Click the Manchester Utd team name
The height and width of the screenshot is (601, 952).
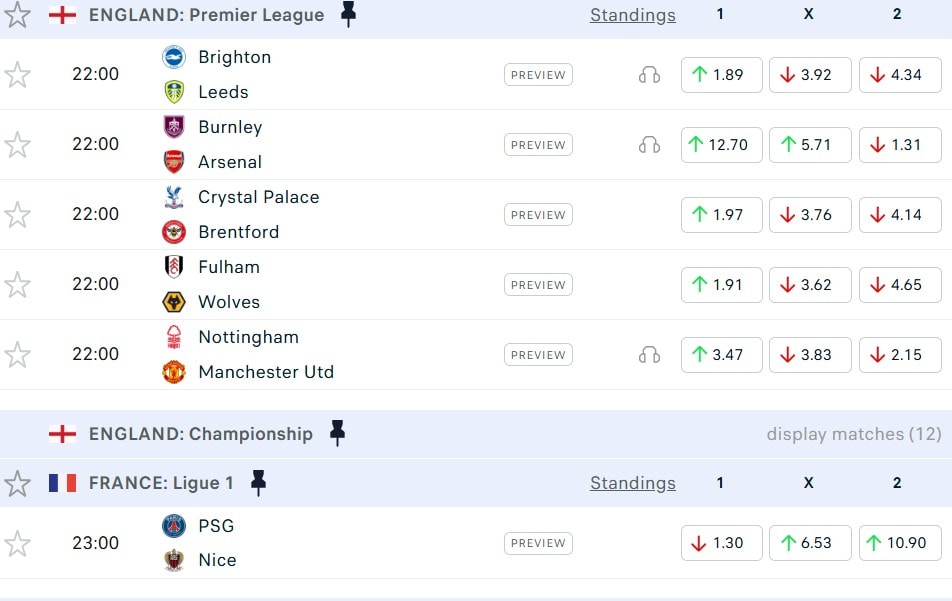tap(266, 372)
